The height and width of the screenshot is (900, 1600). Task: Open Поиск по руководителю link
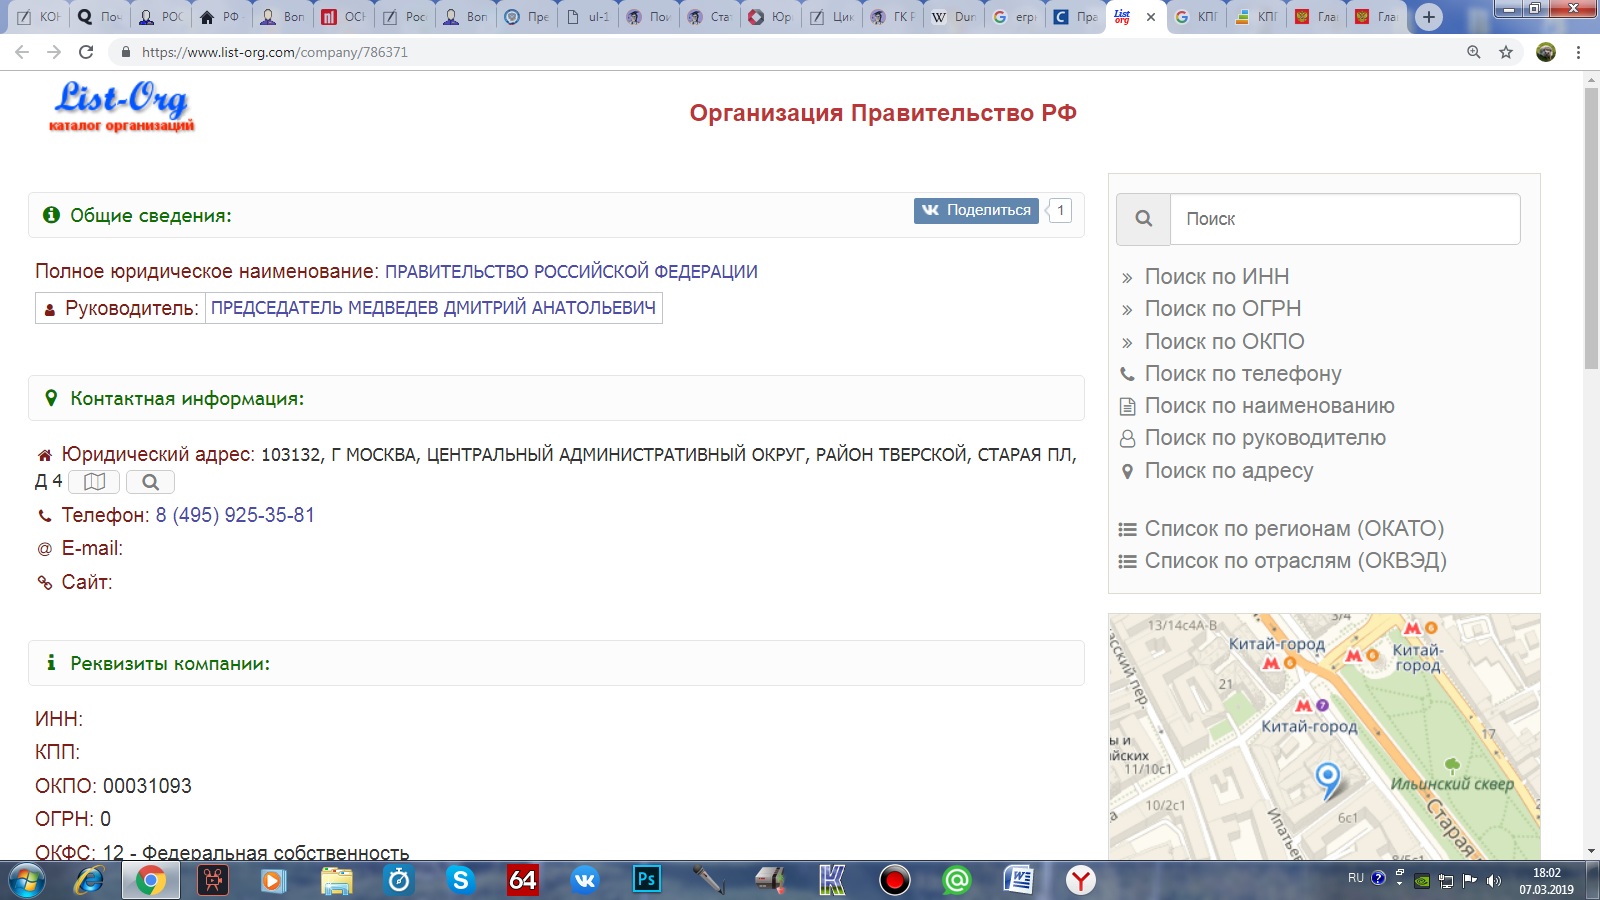[x=1265, y=438]
